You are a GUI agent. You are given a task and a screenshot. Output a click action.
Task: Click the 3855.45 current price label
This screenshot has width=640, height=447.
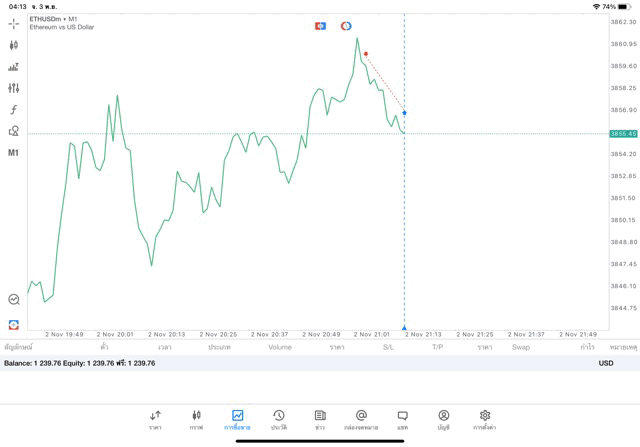[x=623, y=133]
